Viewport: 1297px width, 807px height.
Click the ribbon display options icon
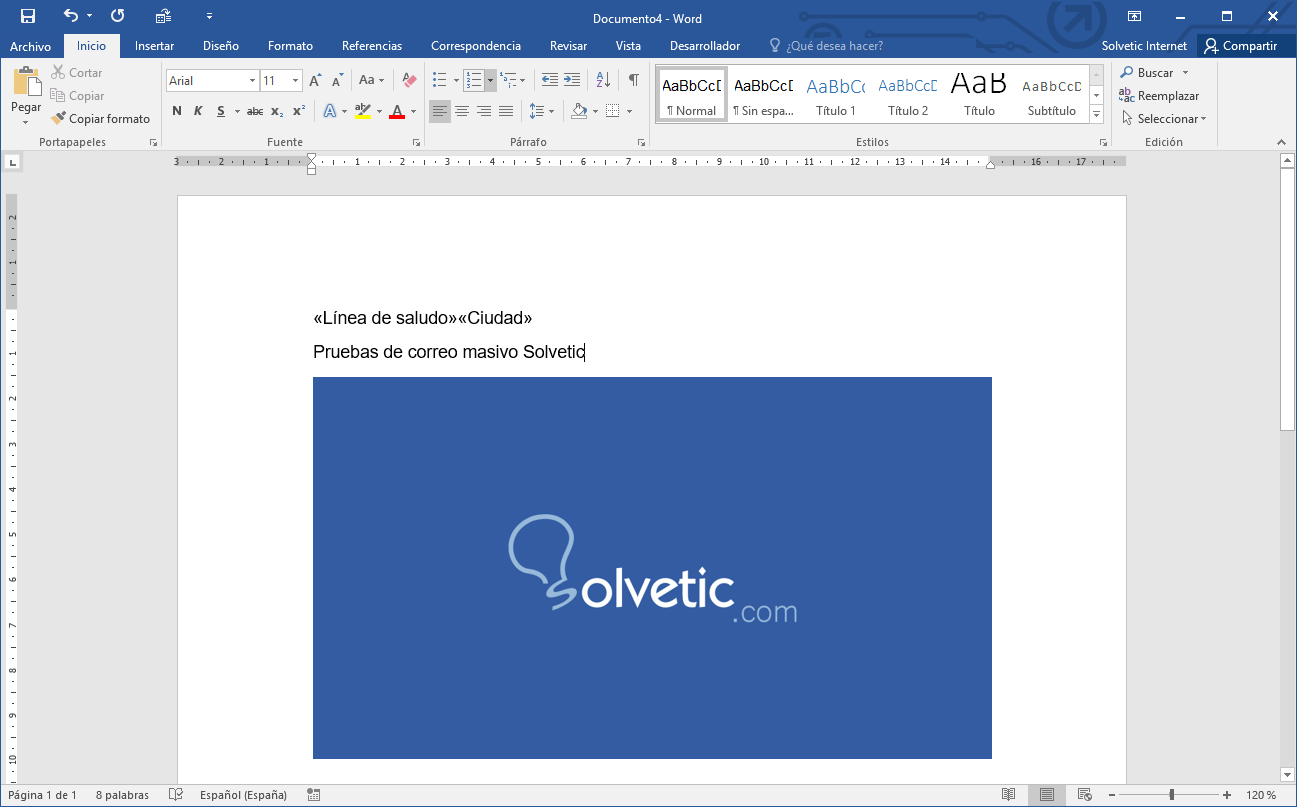tap(1134, 16)
